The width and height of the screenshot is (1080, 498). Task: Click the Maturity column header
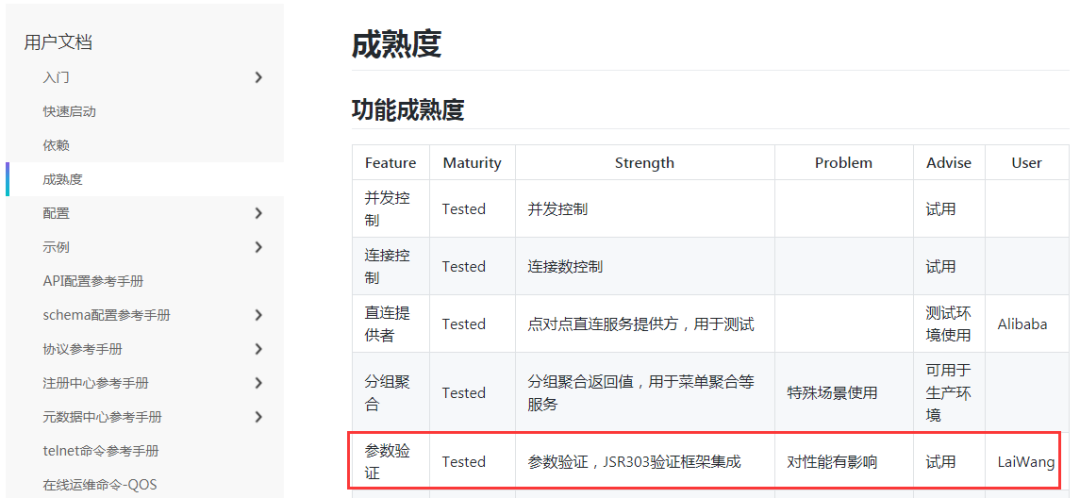click(x=472, y=163)
